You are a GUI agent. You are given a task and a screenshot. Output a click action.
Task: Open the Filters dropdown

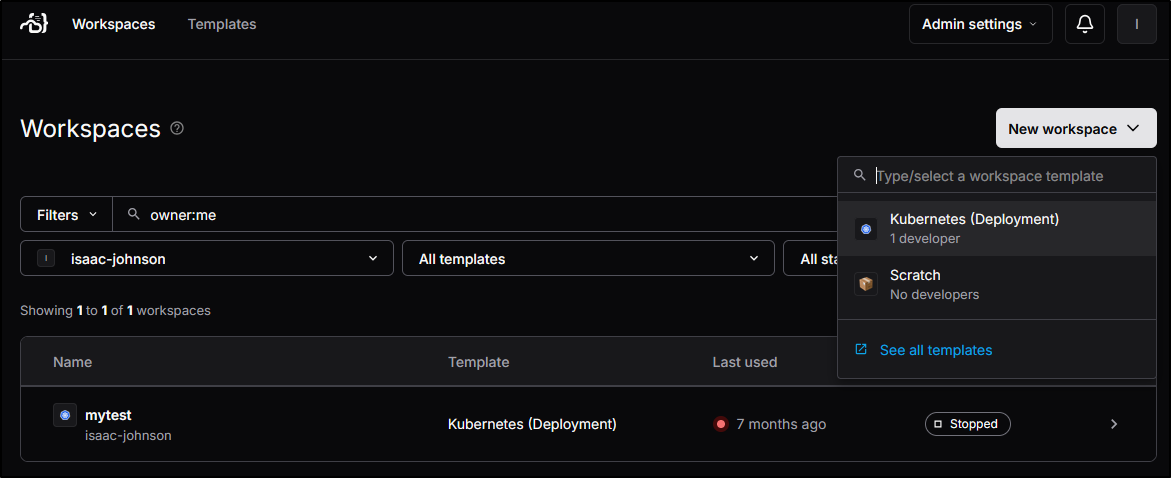(67, 214)
